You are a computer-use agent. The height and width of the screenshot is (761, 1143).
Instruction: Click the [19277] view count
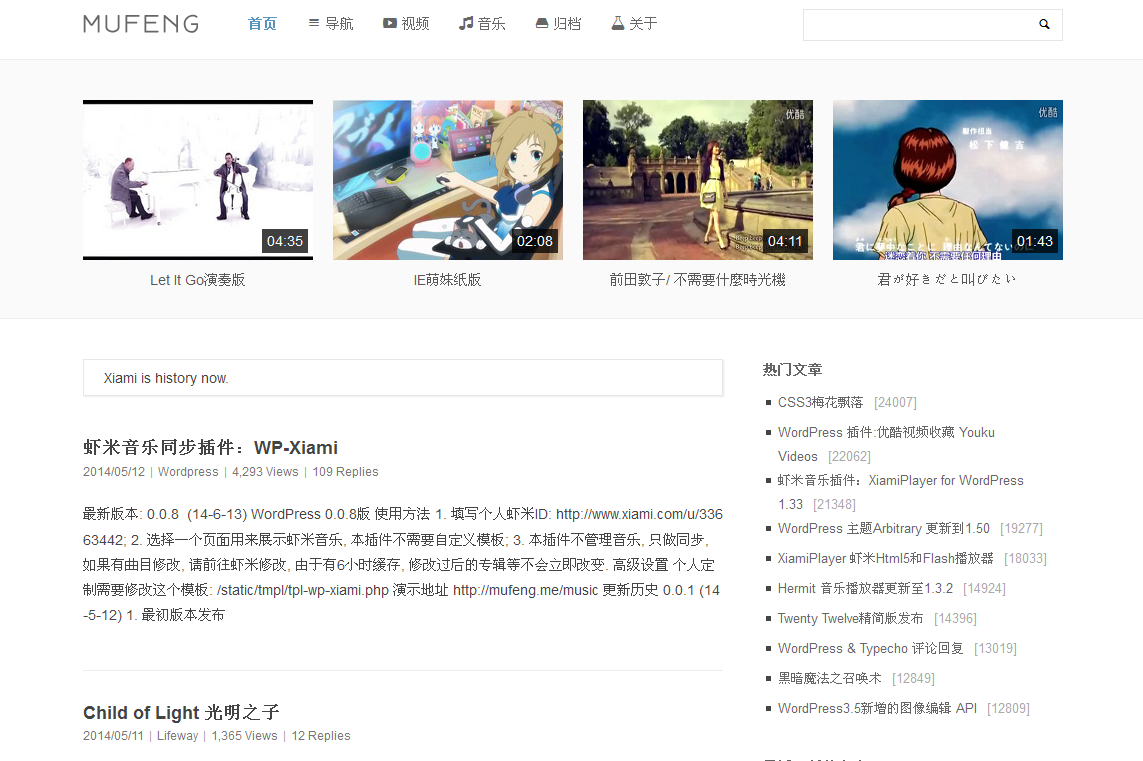tap(1021, 528)
